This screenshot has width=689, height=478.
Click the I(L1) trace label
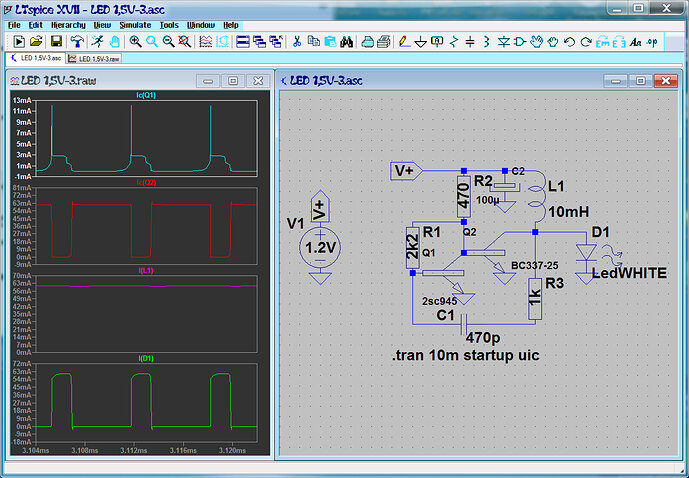[x=146, y=270]
